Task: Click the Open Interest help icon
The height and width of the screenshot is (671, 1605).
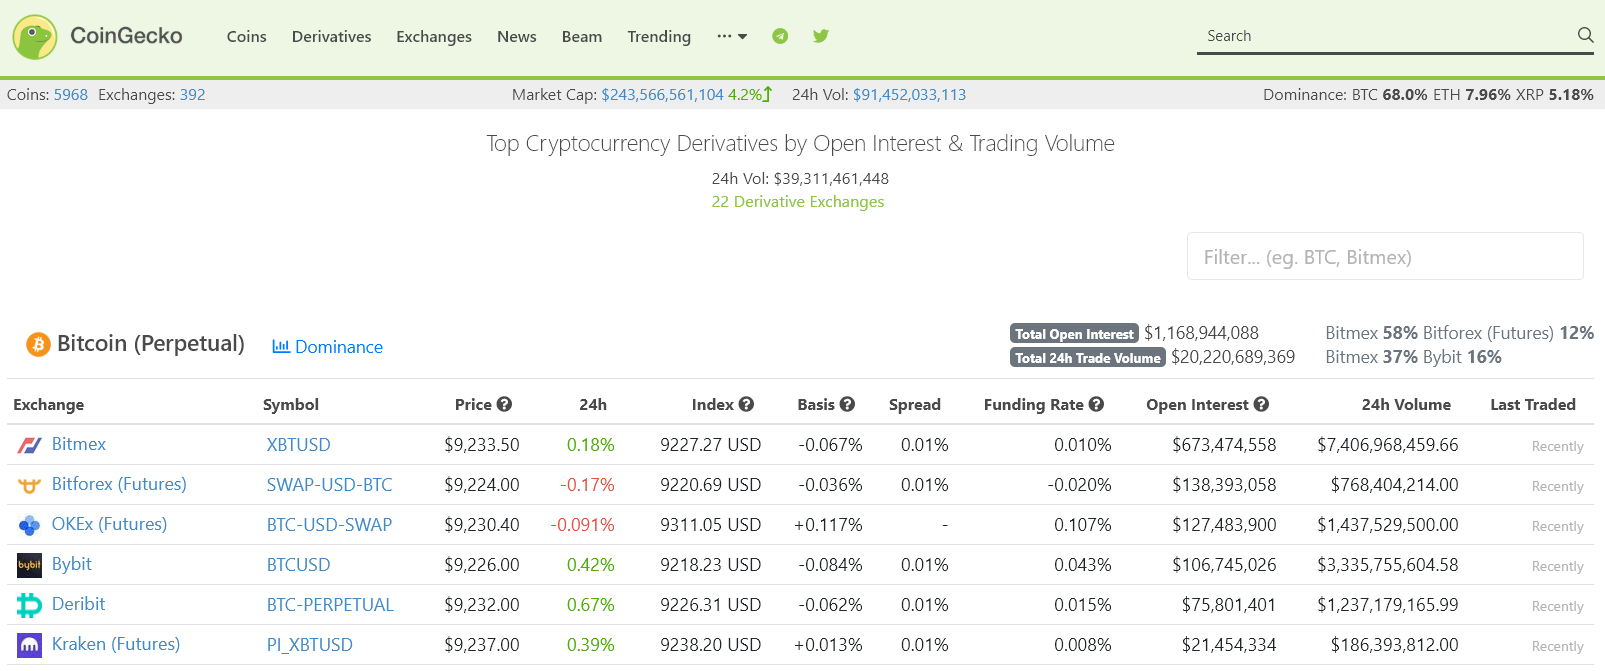Action: coord(1261,404)
